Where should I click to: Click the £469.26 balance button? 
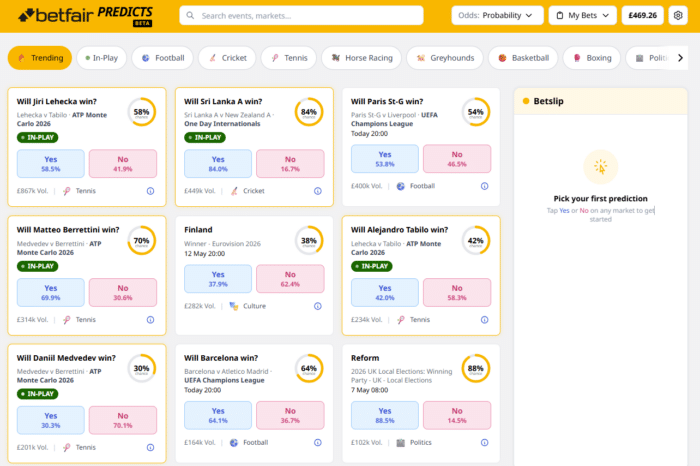(x=640, y=16)
